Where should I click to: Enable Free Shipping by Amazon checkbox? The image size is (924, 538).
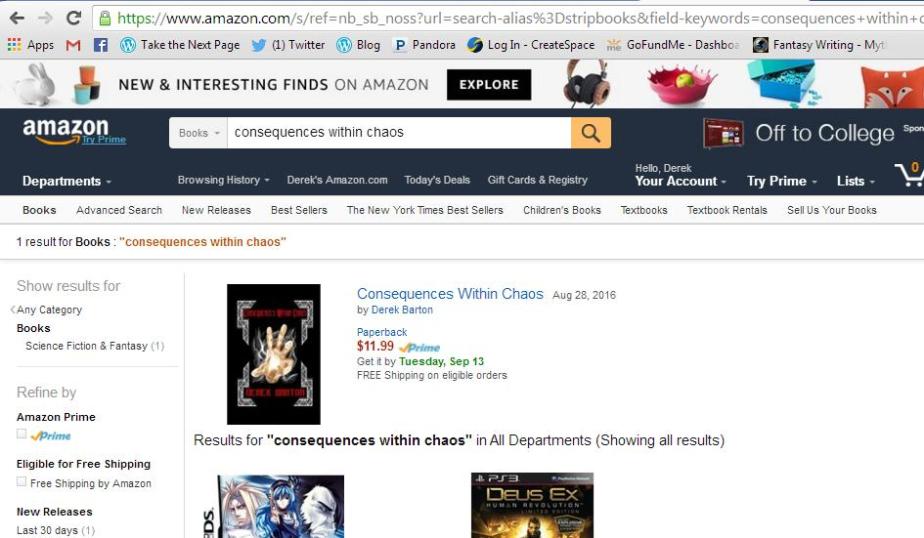tap(22, 482)
